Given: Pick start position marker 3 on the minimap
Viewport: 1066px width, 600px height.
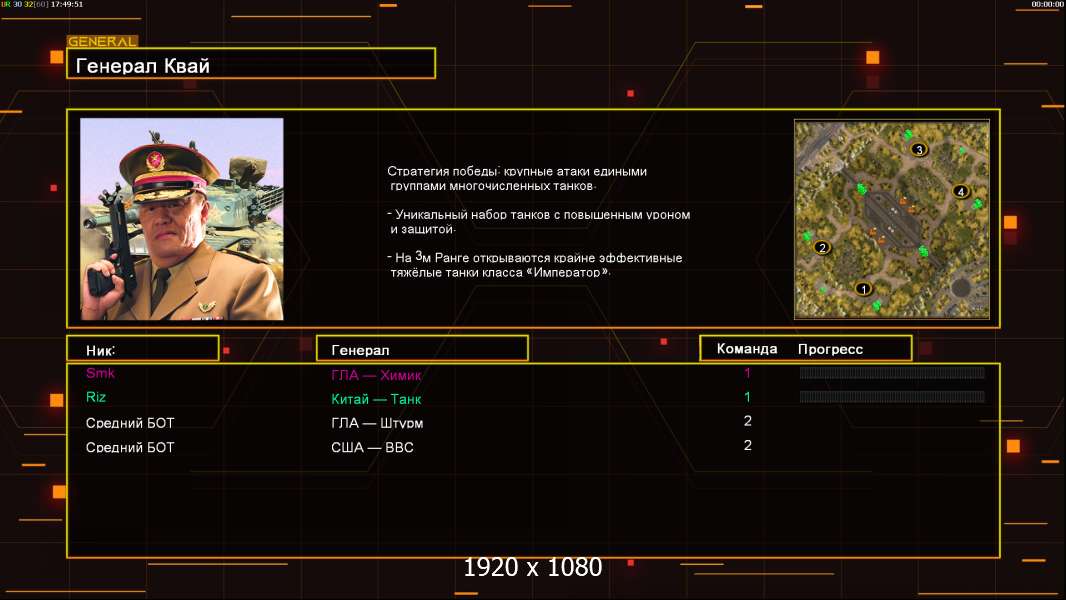Looking at the screenshot, I should [920, 149].
